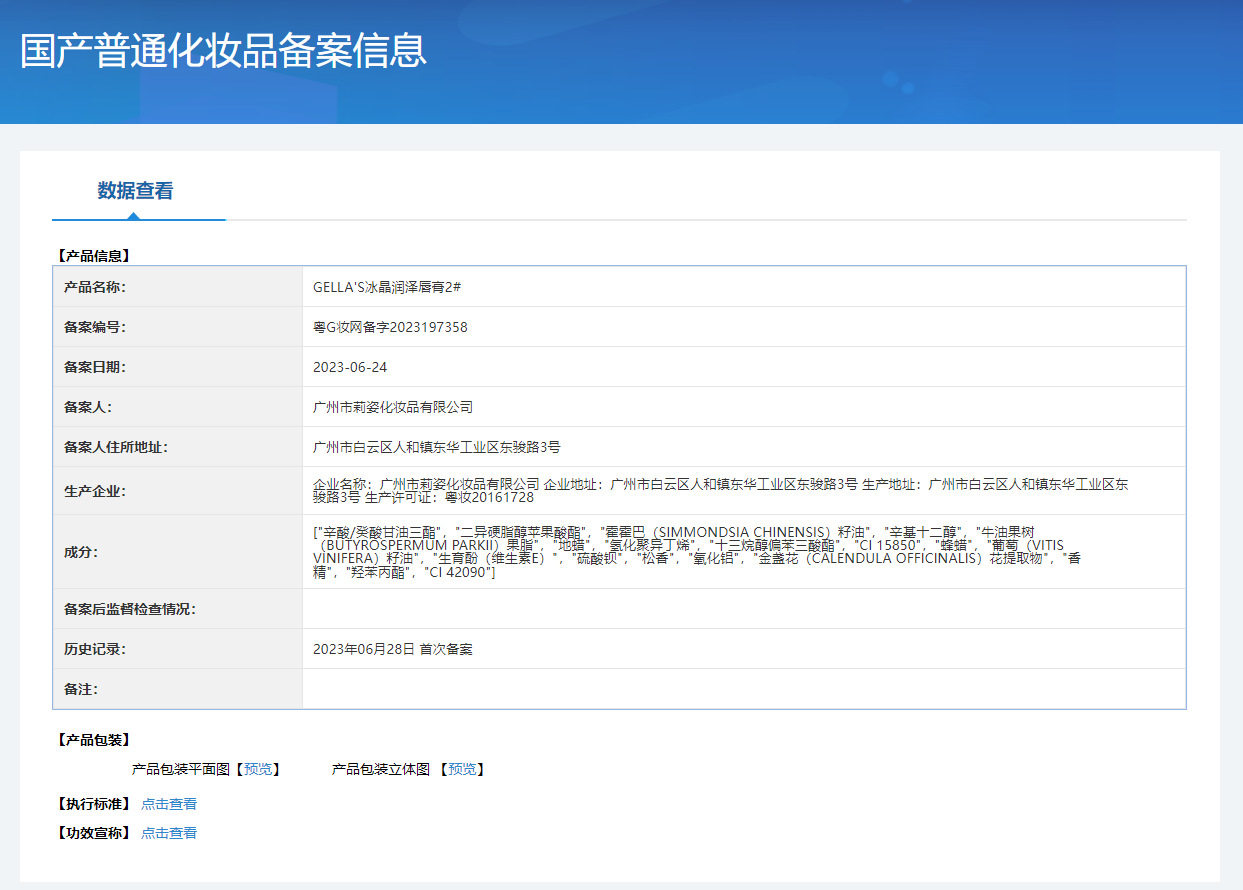Viewport: 1243px width, 890px height.
Task: Click the 【功效宣称】 label
Action: [x=94, y=833]
